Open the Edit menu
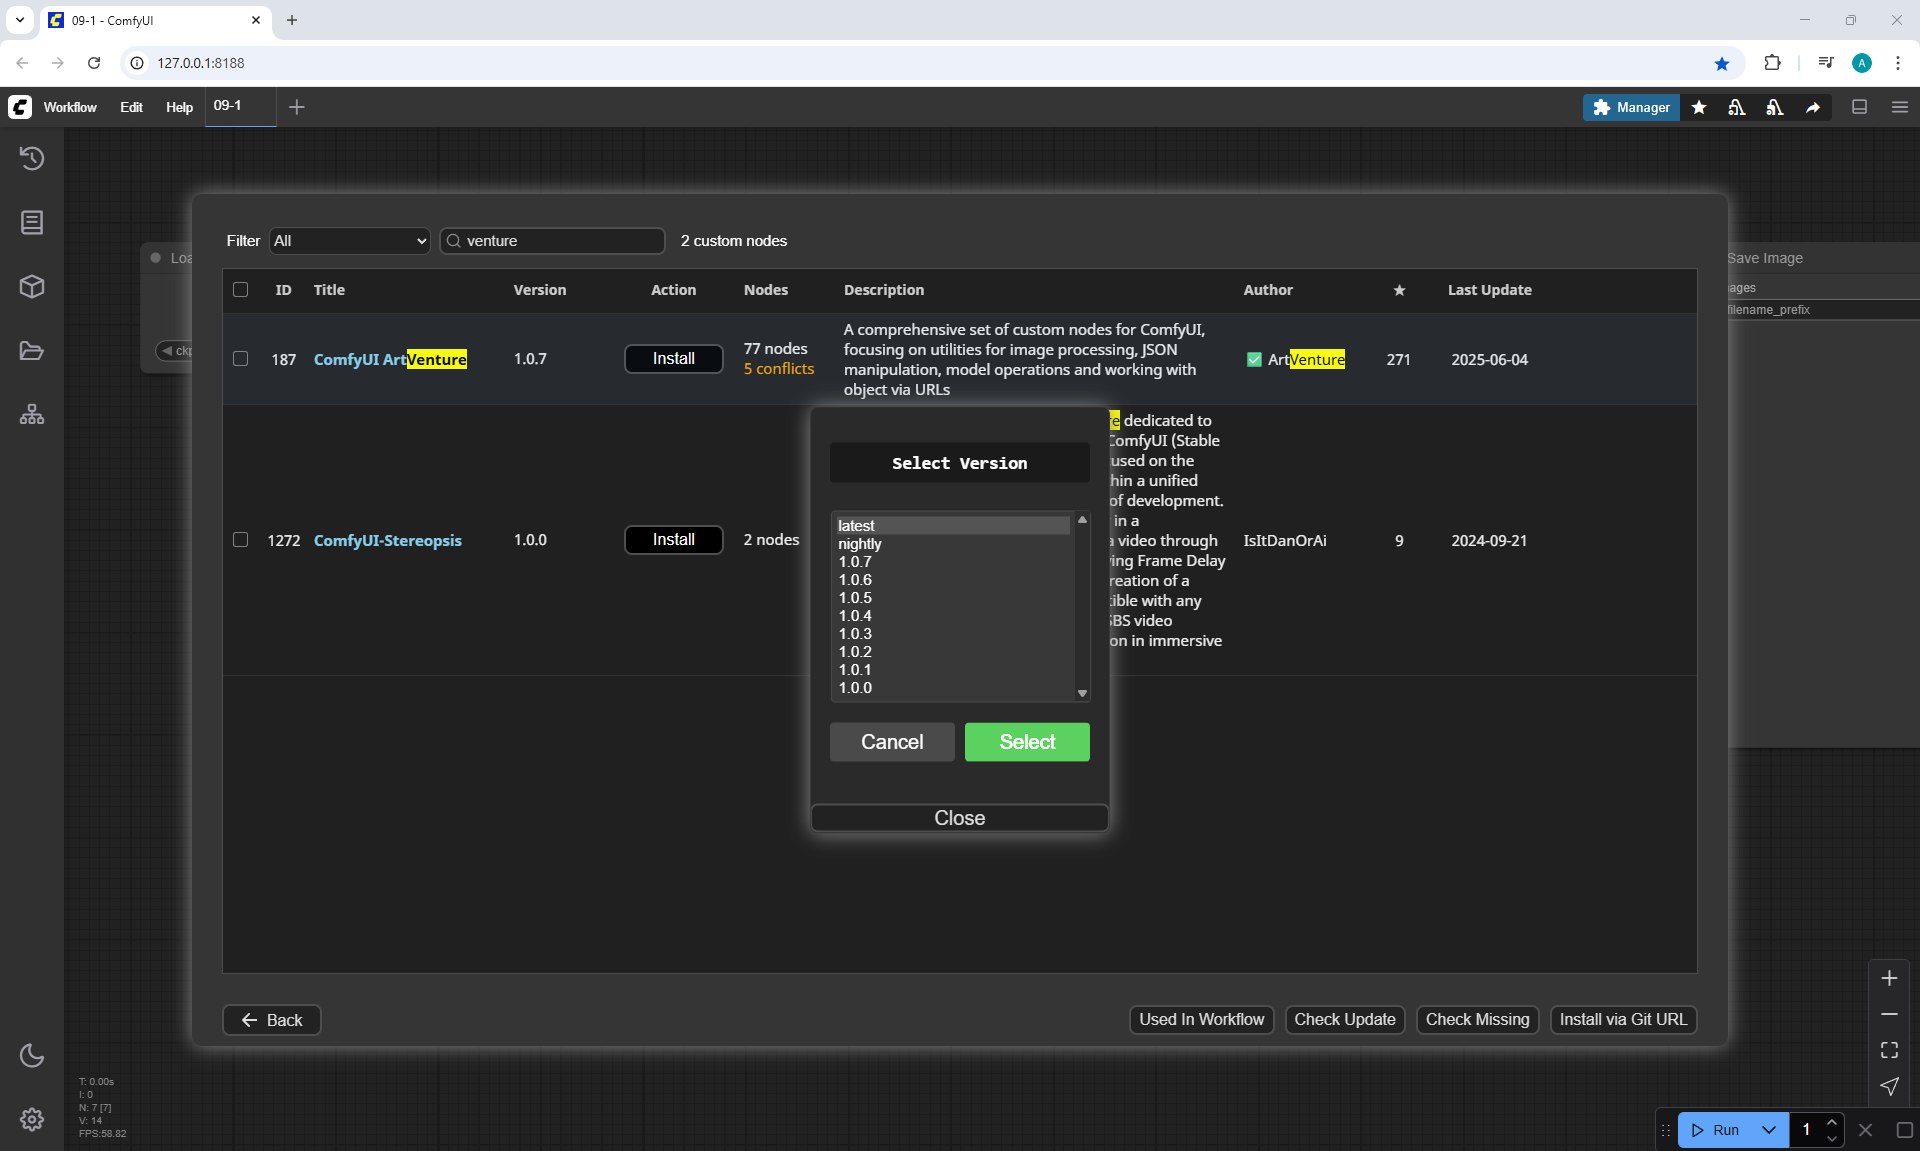Image resolution: width=1920 pixels, height=1151 pixels. [131, 107]
